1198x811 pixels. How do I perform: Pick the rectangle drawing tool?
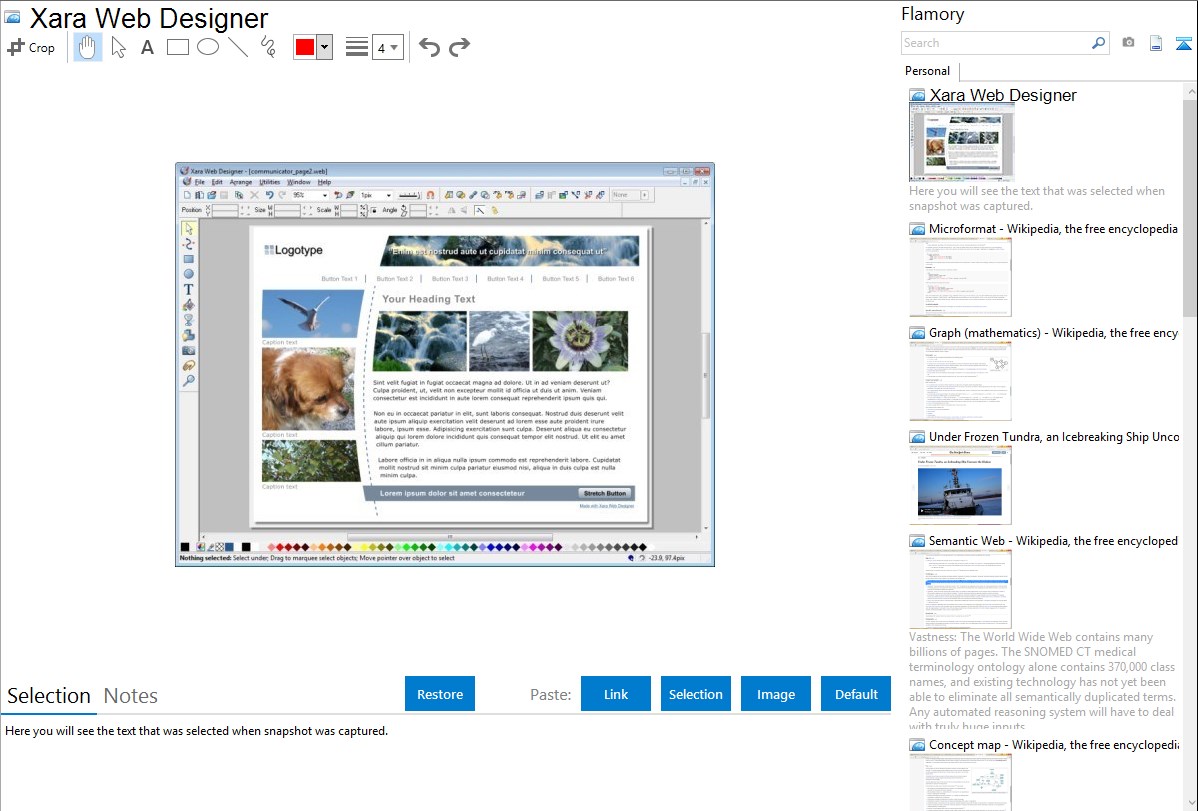[x=177, y=47]
